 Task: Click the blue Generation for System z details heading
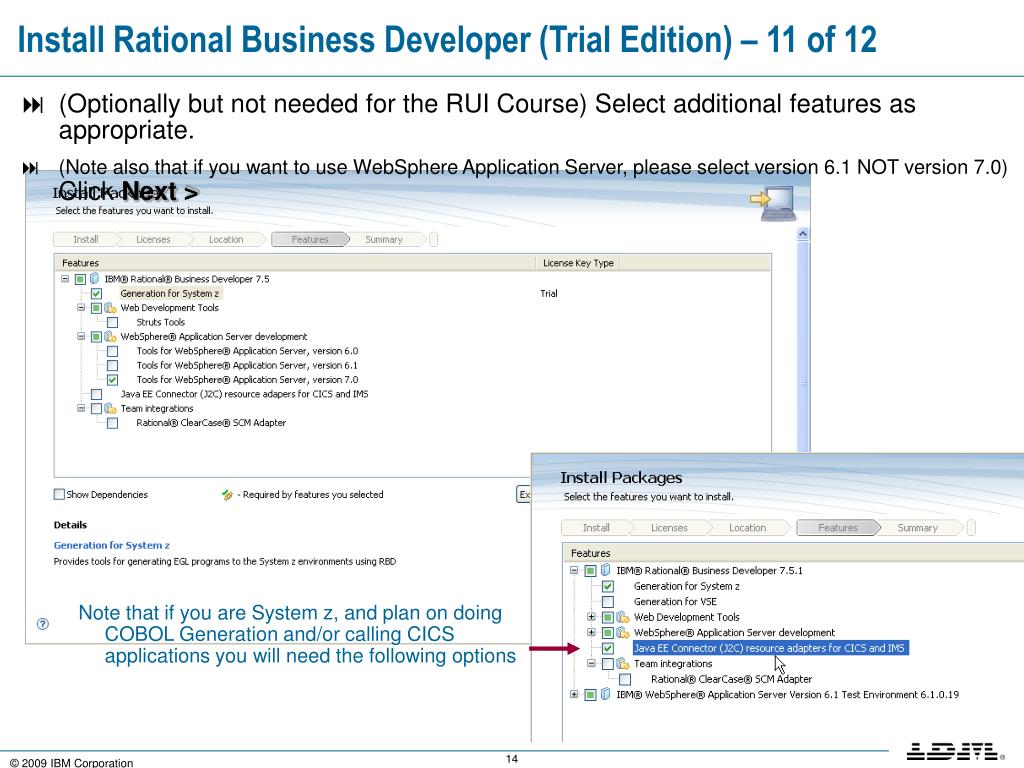[x=112, y=545]
